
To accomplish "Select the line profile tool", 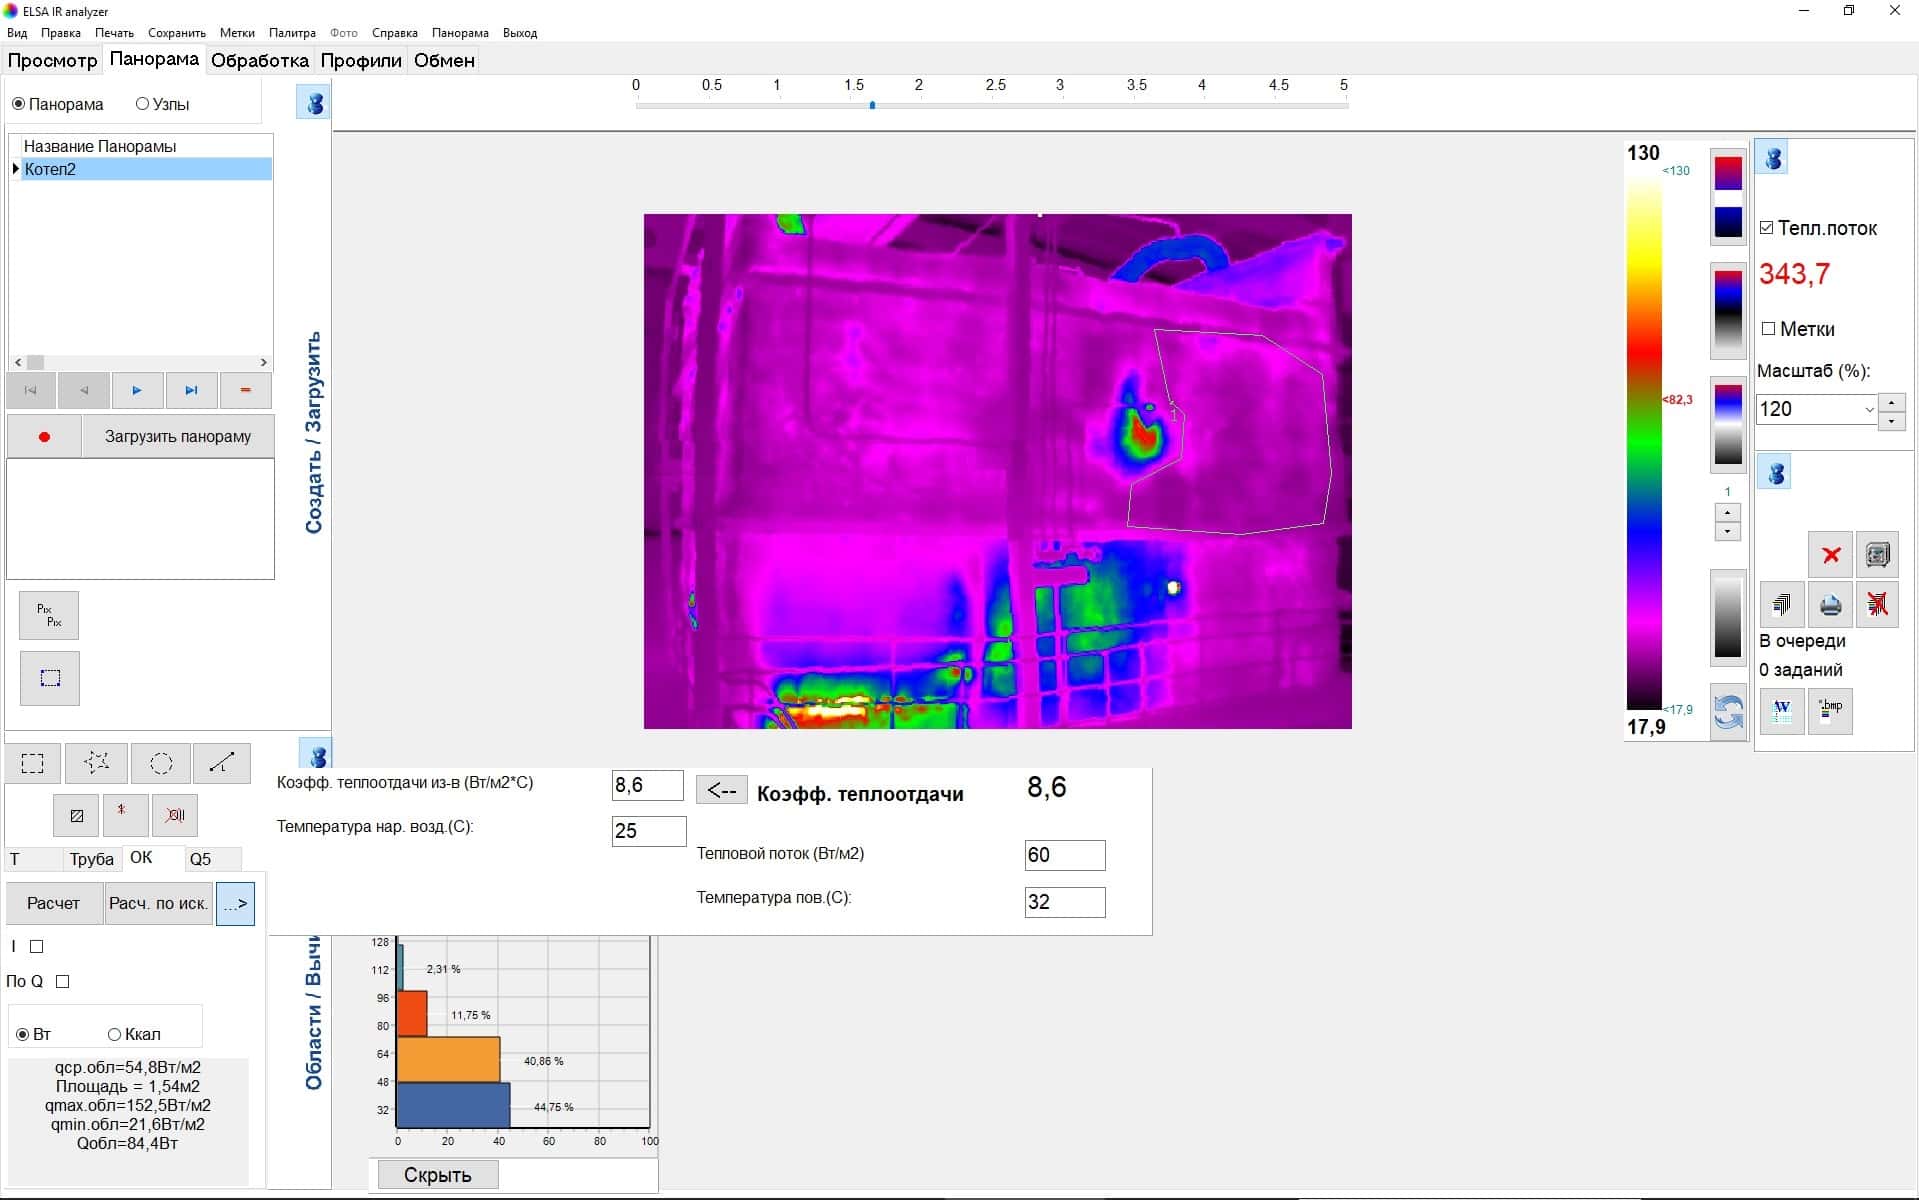I will click(x=222, y=764).
